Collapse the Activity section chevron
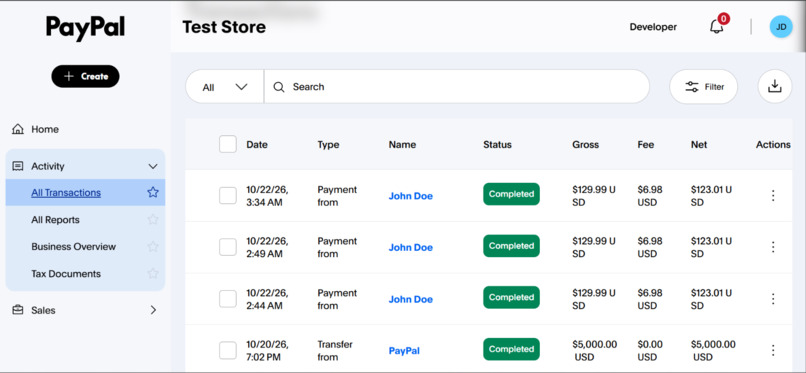The image size is (806, 373). pyautogui.click(x=153, y=166)
